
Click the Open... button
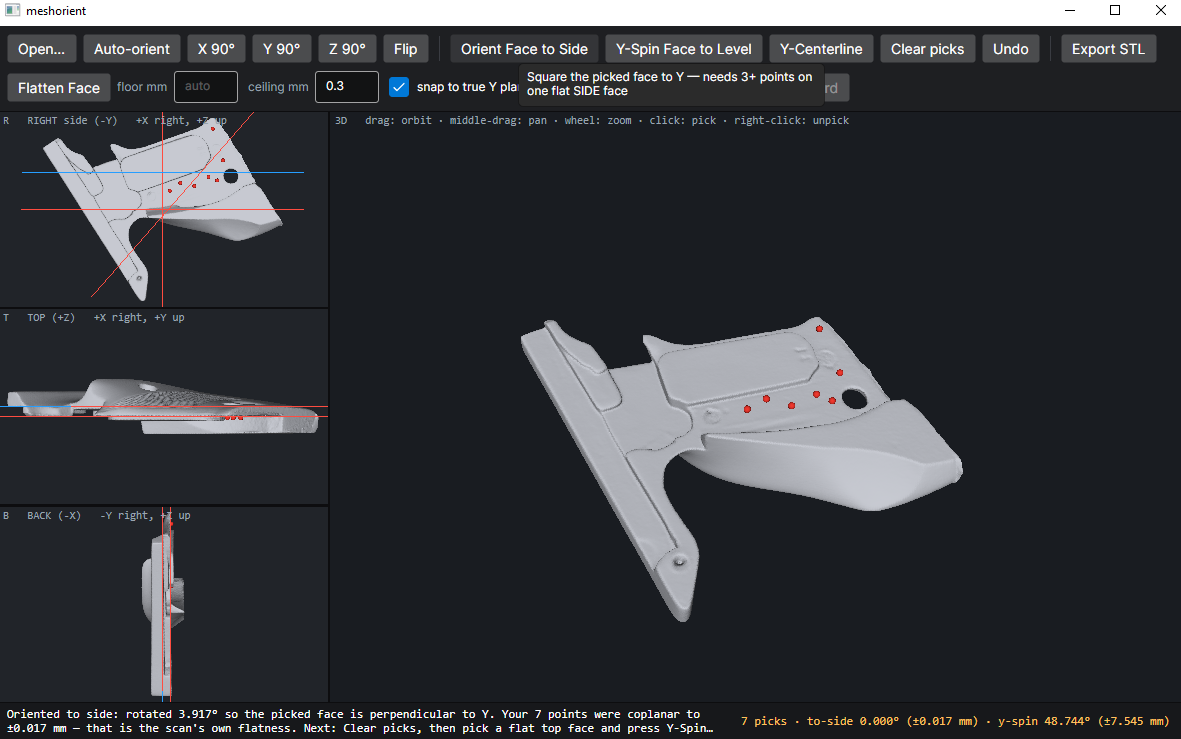coord(41,49)
